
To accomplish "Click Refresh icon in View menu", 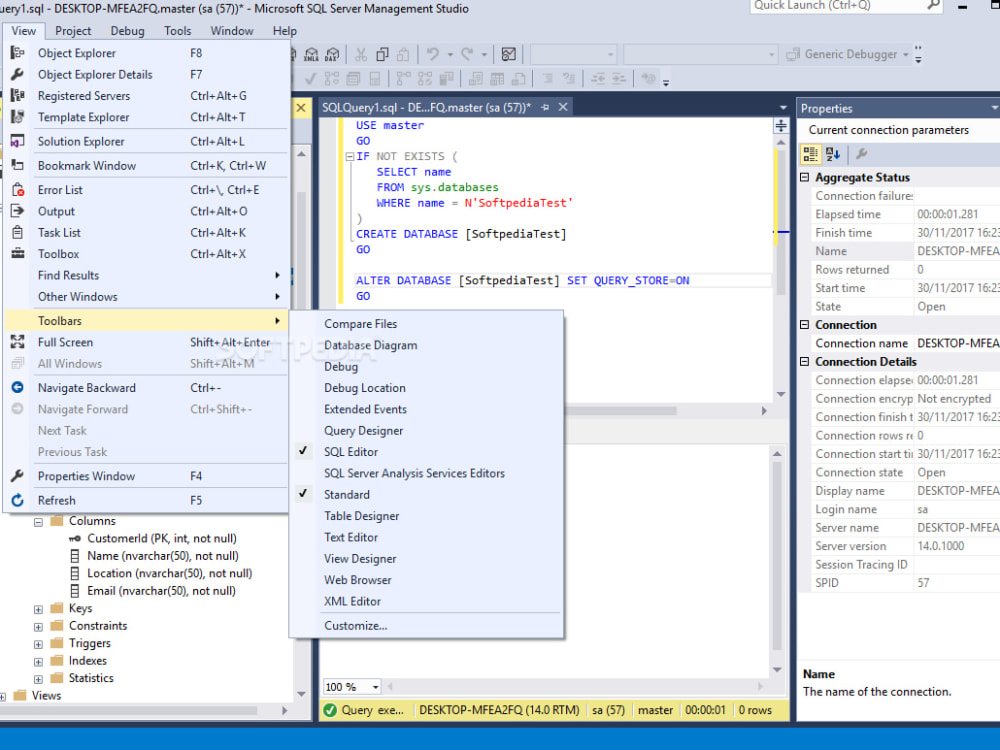I will pyautogui.click(x=17, y=500).
